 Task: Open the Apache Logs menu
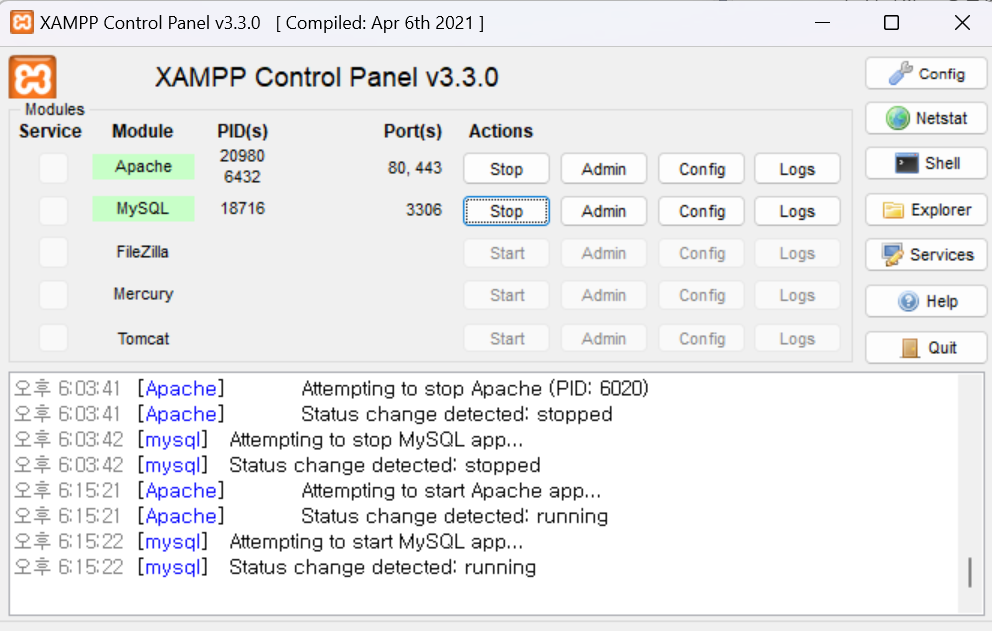797,169
